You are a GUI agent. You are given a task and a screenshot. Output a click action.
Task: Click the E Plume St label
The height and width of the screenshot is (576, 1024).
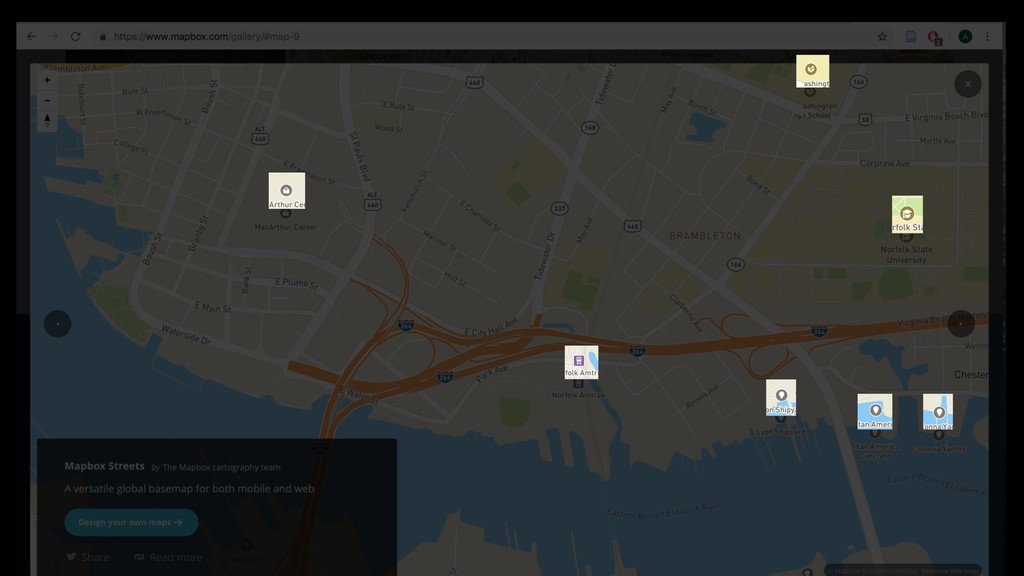click(x=296, y=283)
